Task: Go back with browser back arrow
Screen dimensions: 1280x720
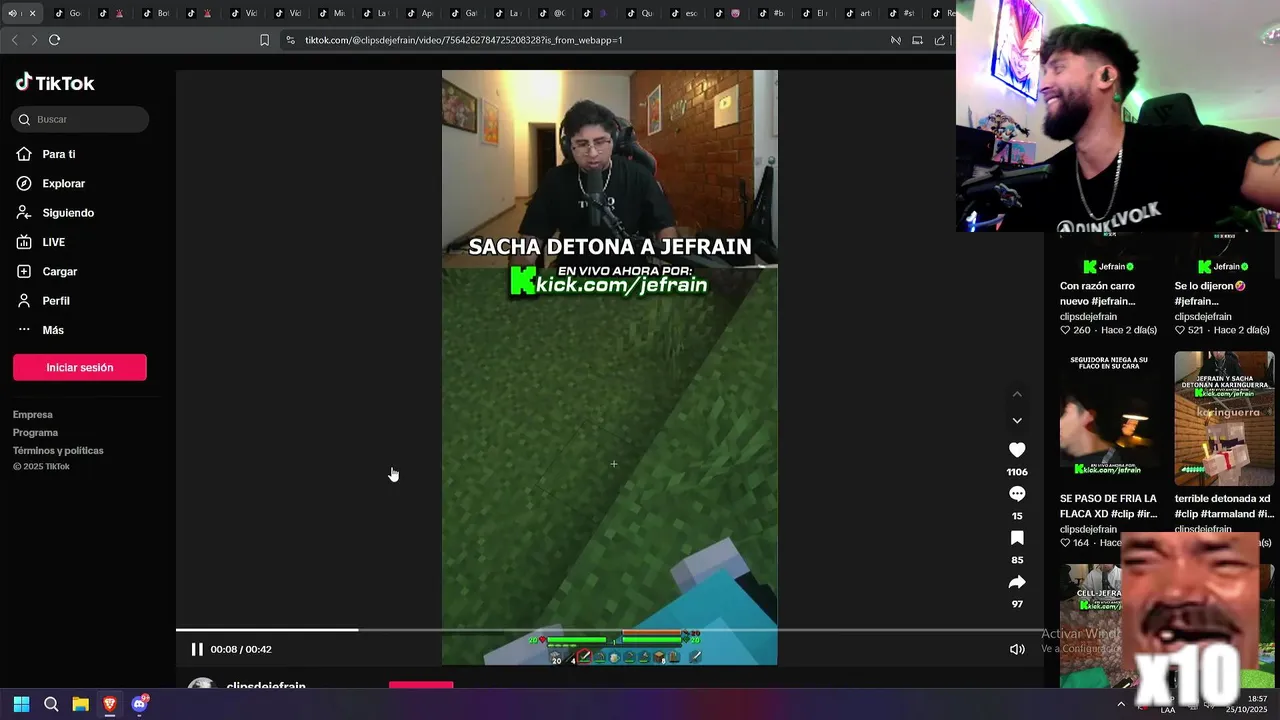Action: pos(14,40)
